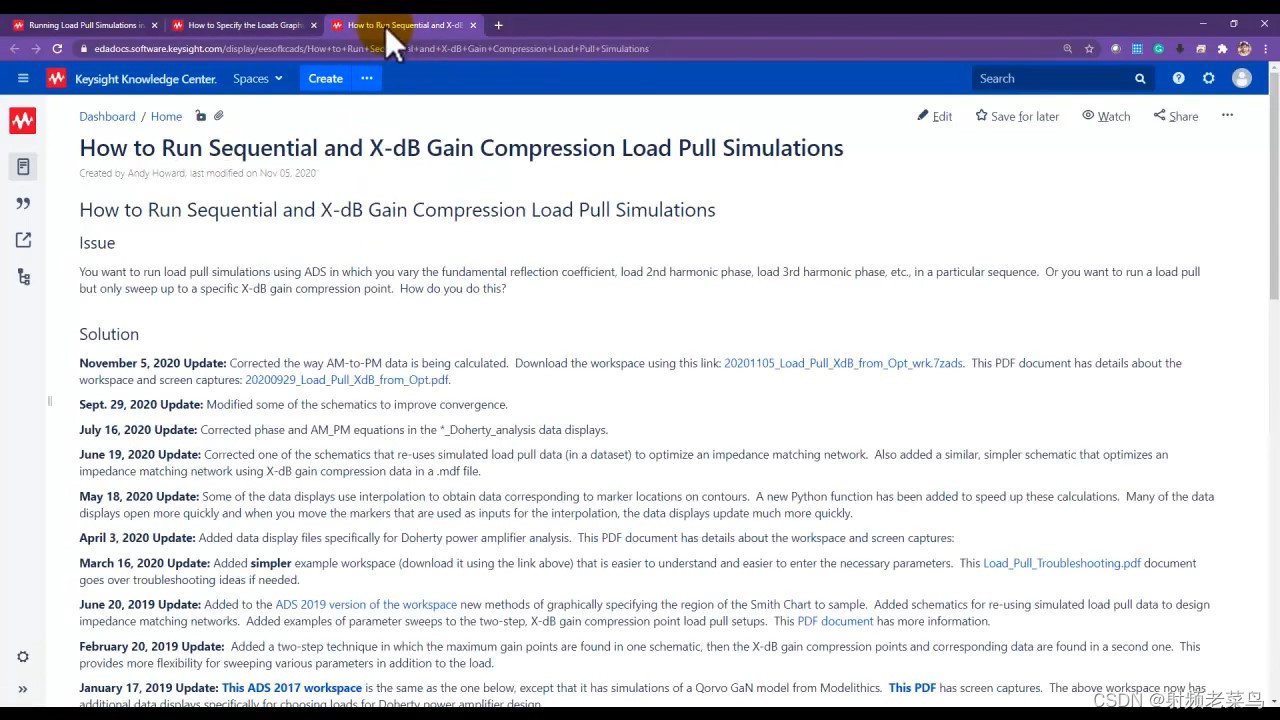View attachments via the paperclip icon
1280x720 pixels.
click(x=218, y=116)
